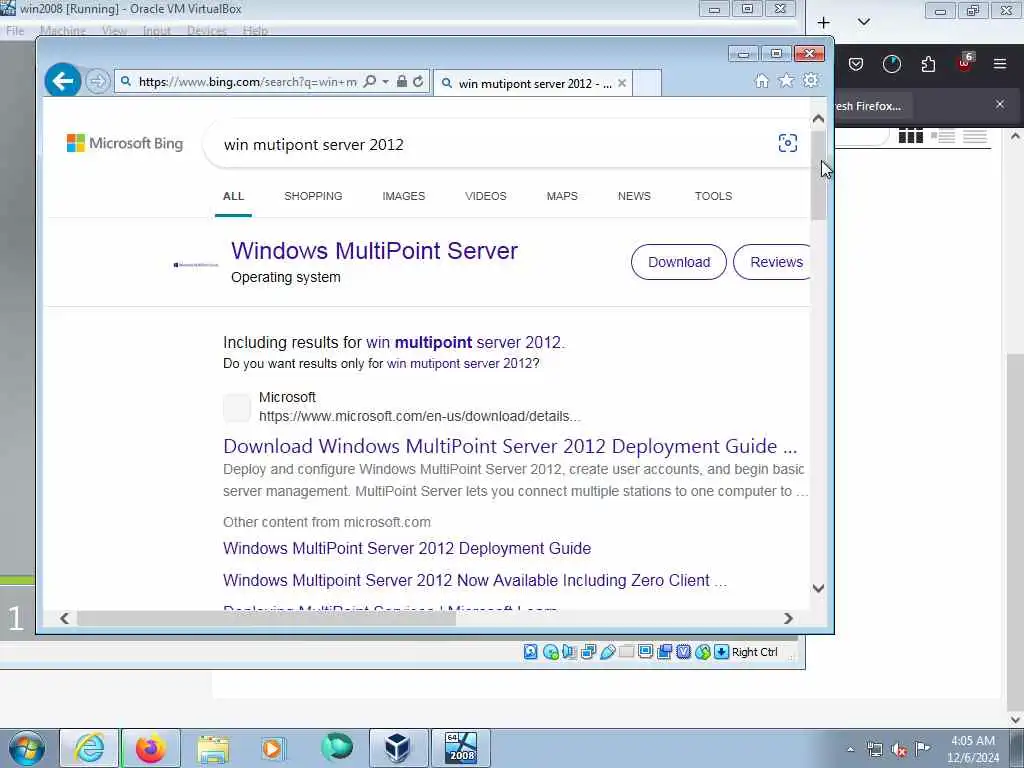Screen dimensions: 1024x768
Task: Go back with IE back arrow button
Action: (63, 81)
